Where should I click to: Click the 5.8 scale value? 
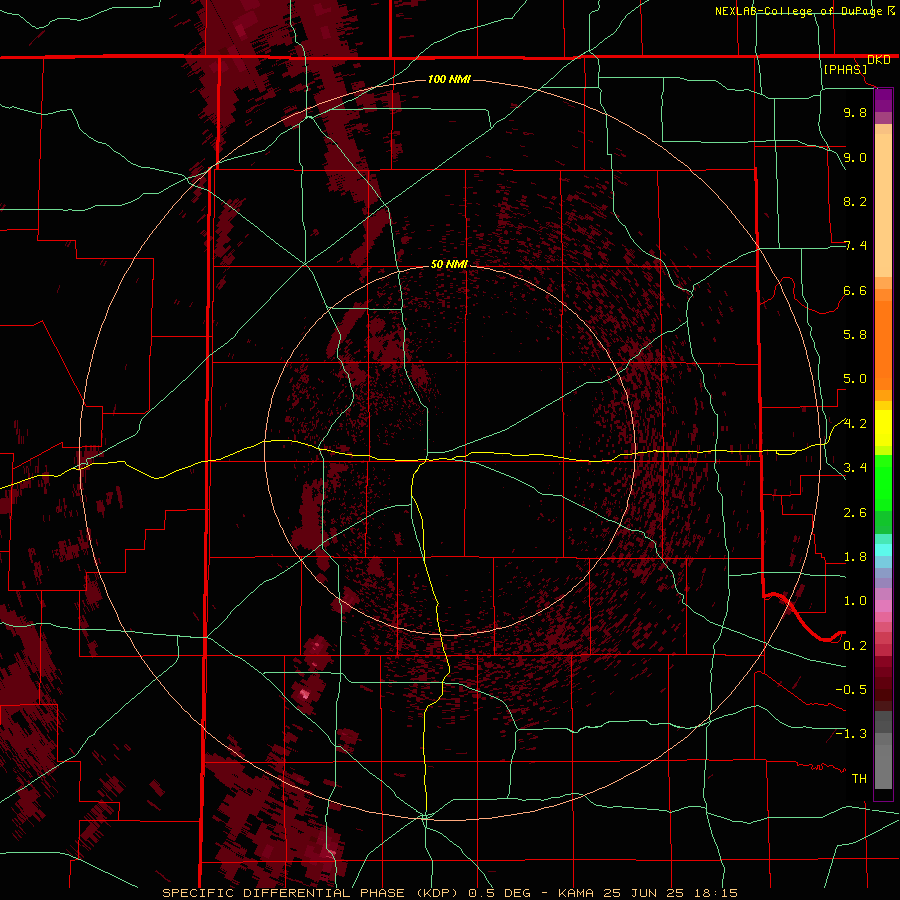(855, 334)
